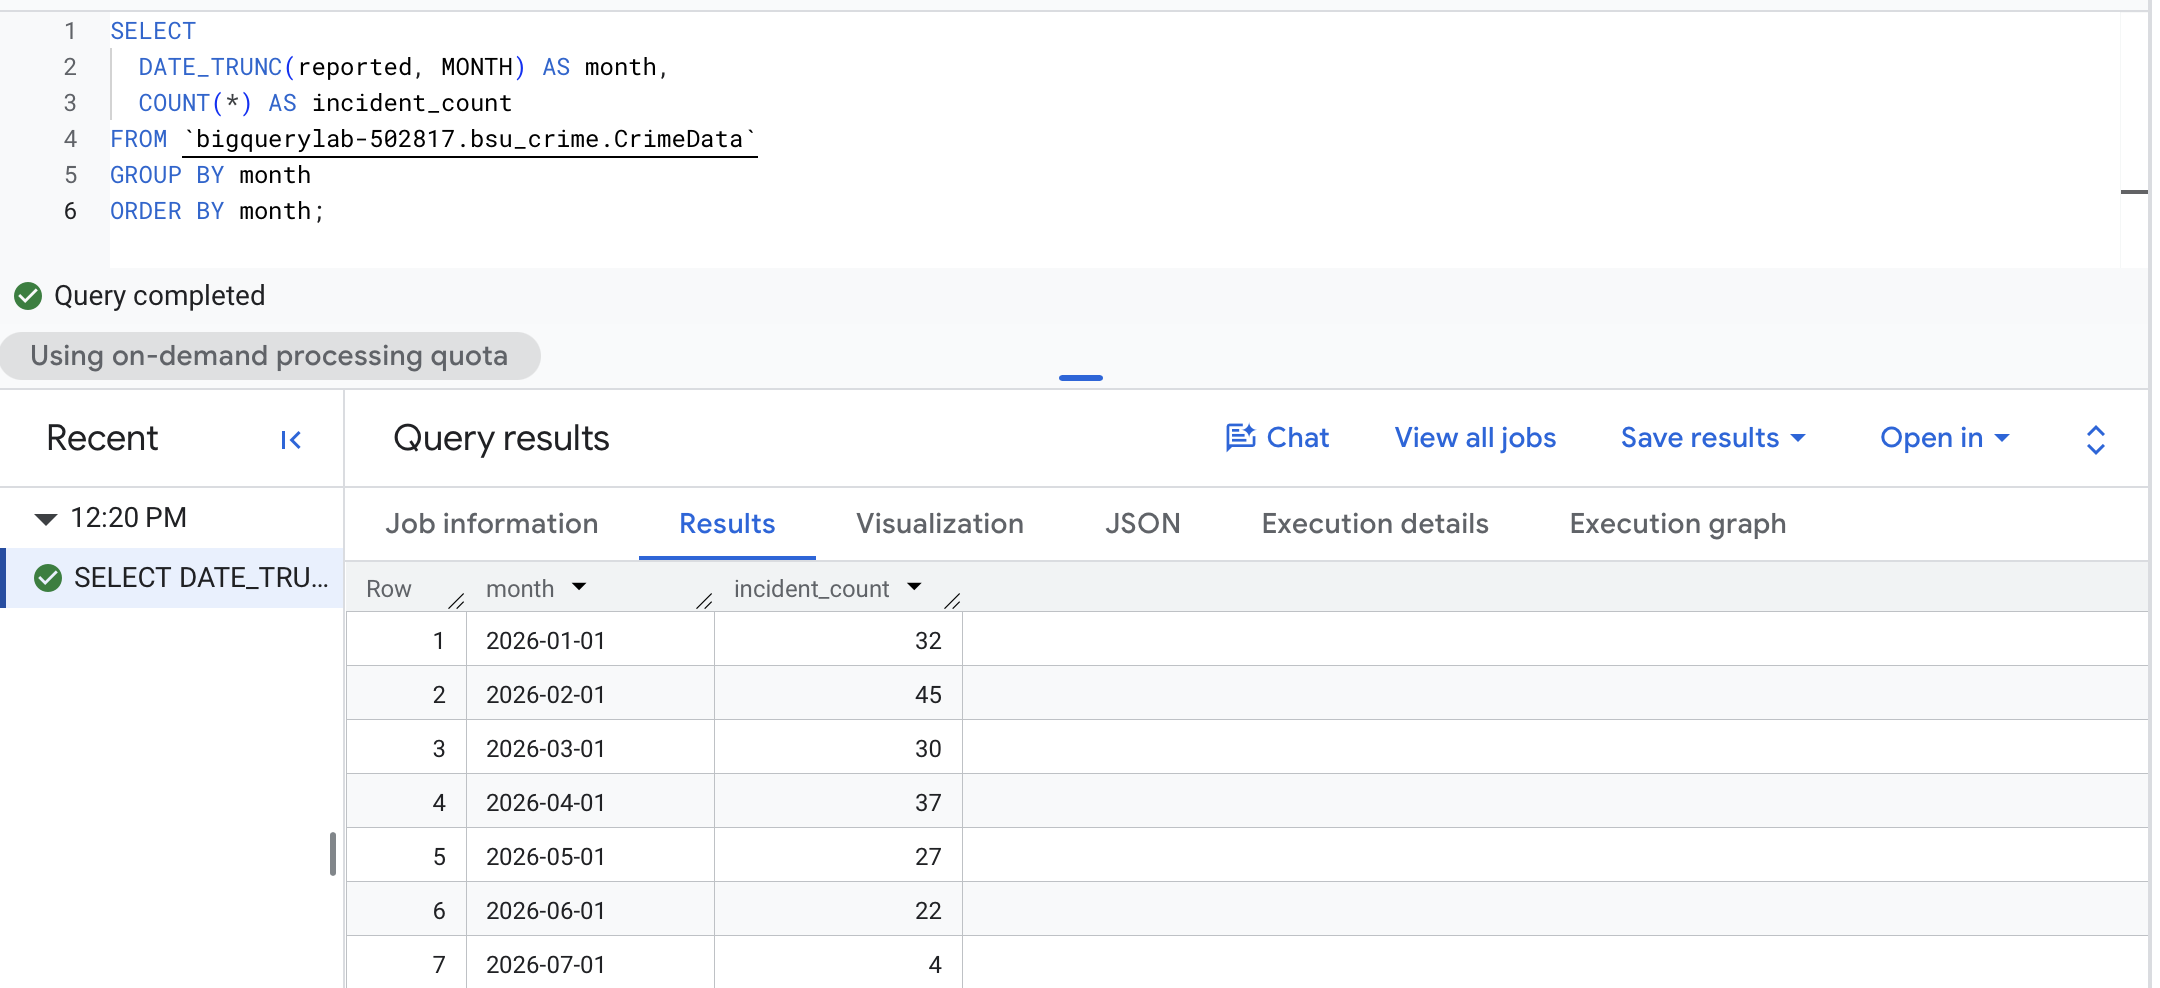Click cell 2026-06-01 in month column
This screenshot has height=988, width=2160.
590,910
